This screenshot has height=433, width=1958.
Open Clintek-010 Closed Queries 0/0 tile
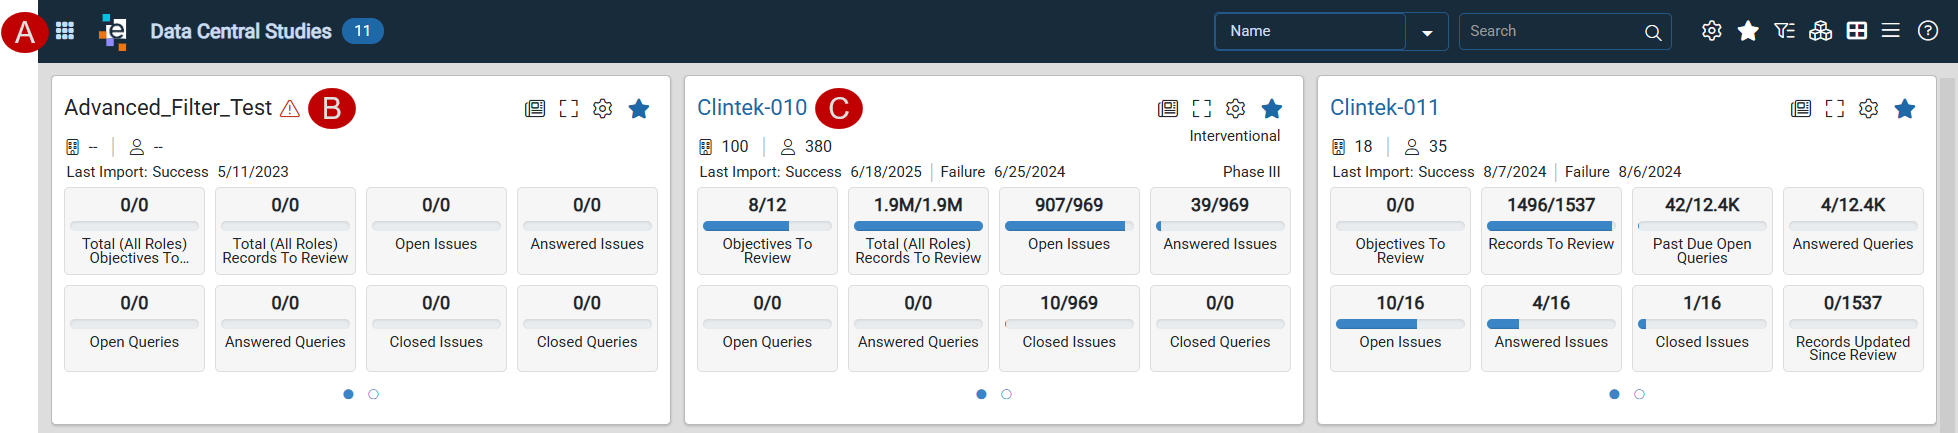[1220, 329]
